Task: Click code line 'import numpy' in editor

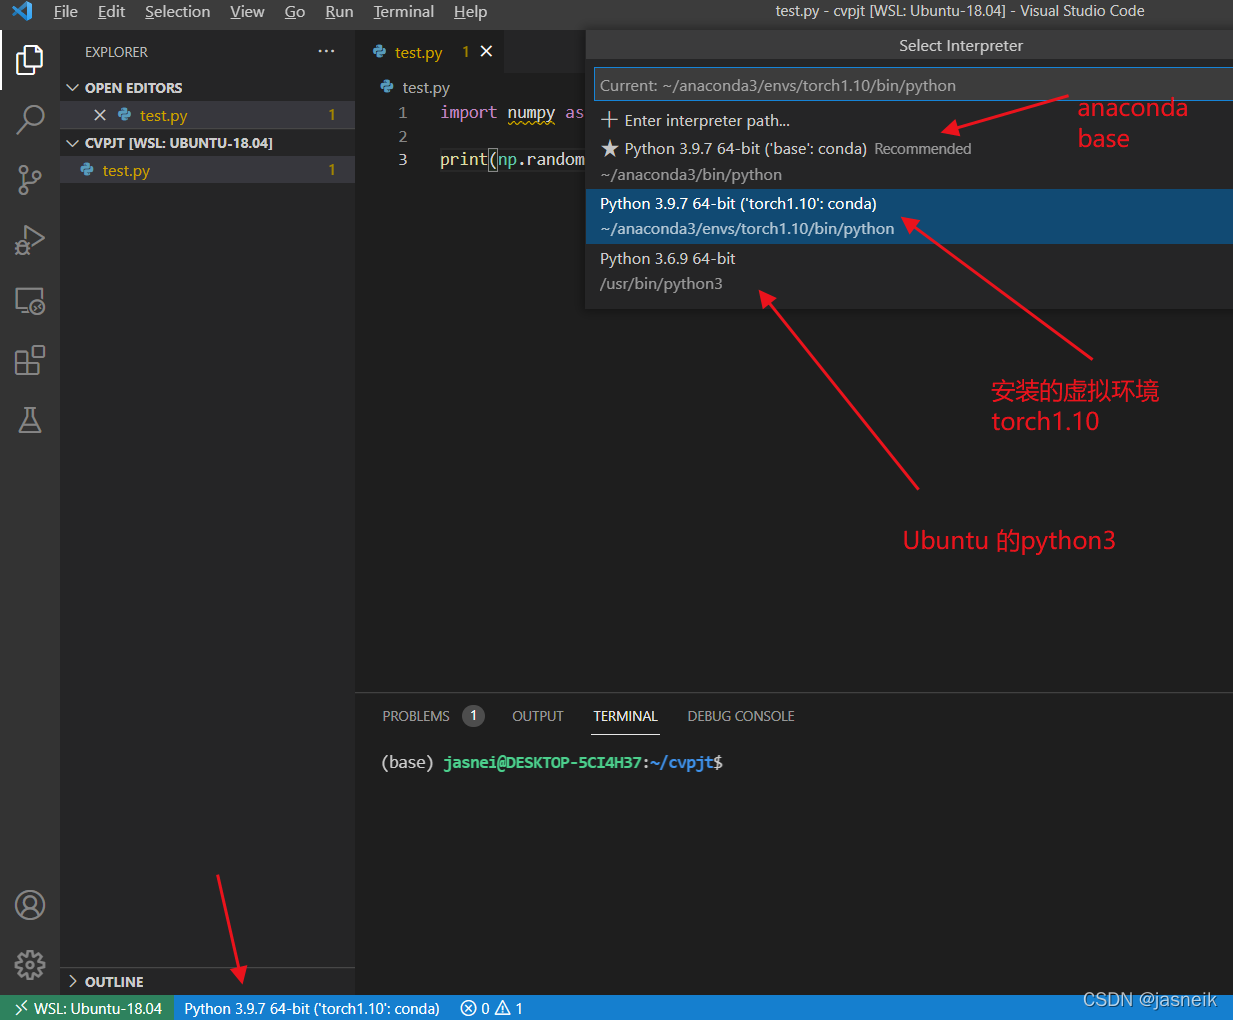Action: click(512, 113)
